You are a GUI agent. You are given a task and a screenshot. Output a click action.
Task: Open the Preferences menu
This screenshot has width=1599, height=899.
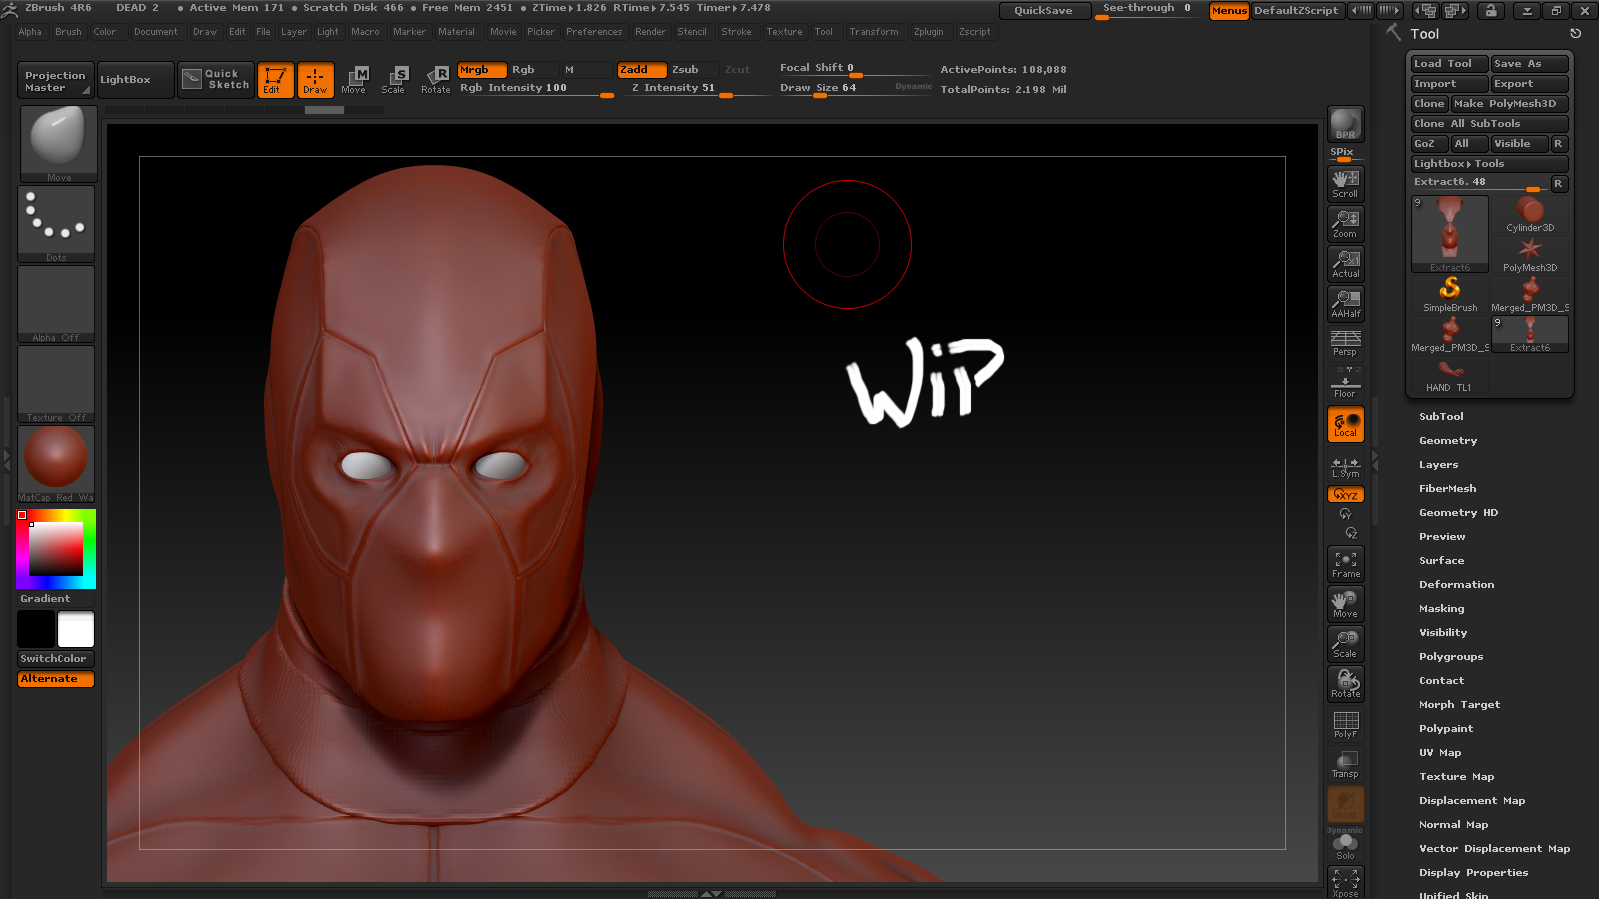click(x=594, y=32)
